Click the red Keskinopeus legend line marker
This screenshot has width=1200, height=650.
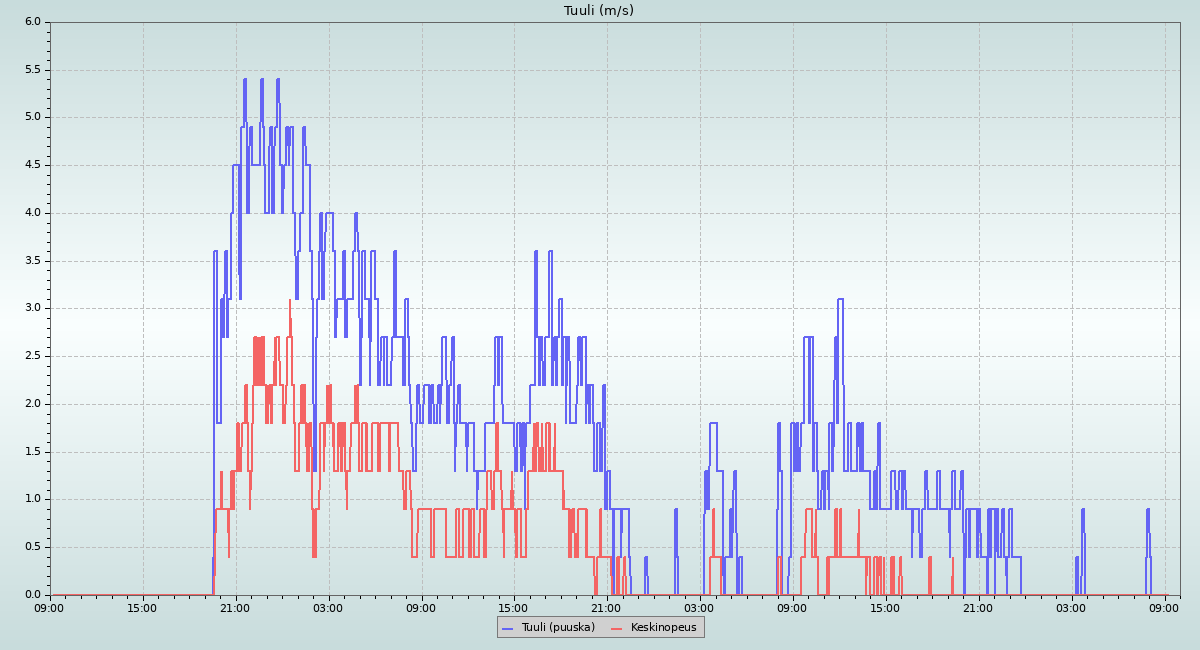point(616,628)
